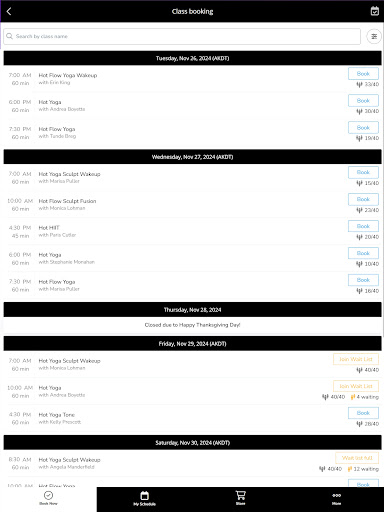Book Tuesday 6:00 PM Hot Yoga class
This screenshot has height=512, width=384.
363,101
